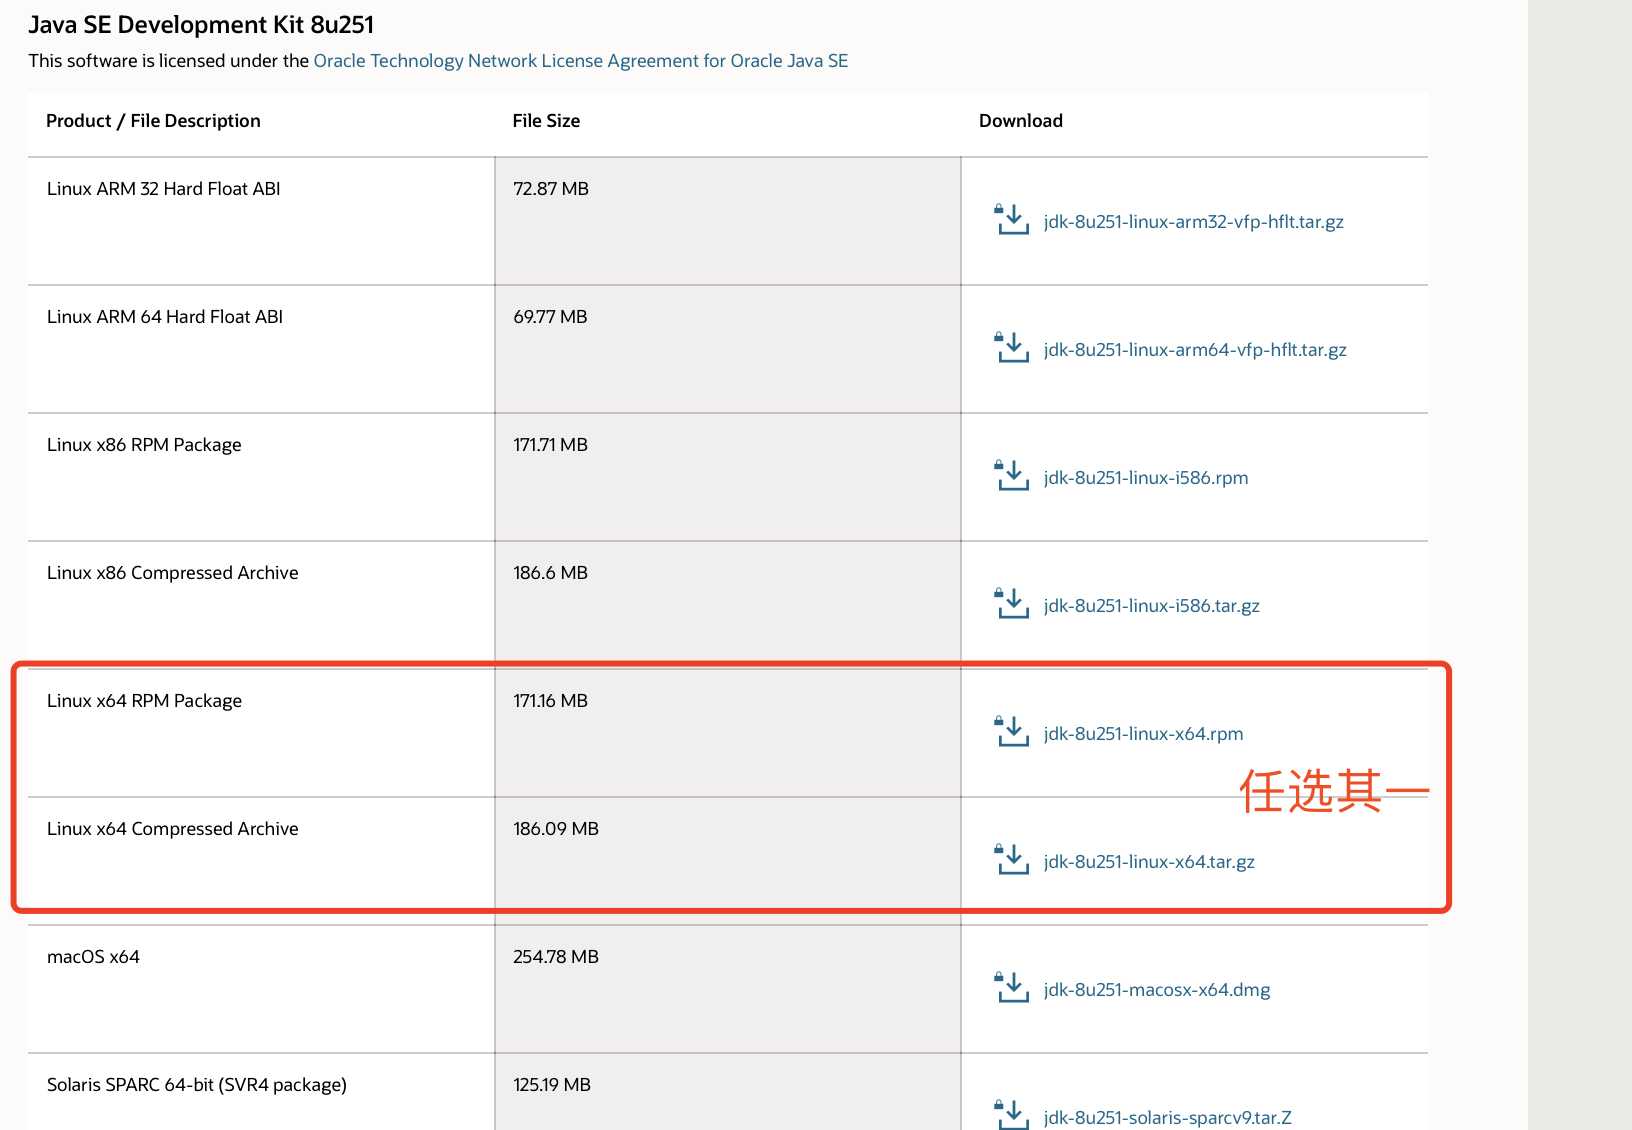This screenshot has height=1130, width=1632.
Task: Select the 171.71 MB file size
Action: point(550,445)
